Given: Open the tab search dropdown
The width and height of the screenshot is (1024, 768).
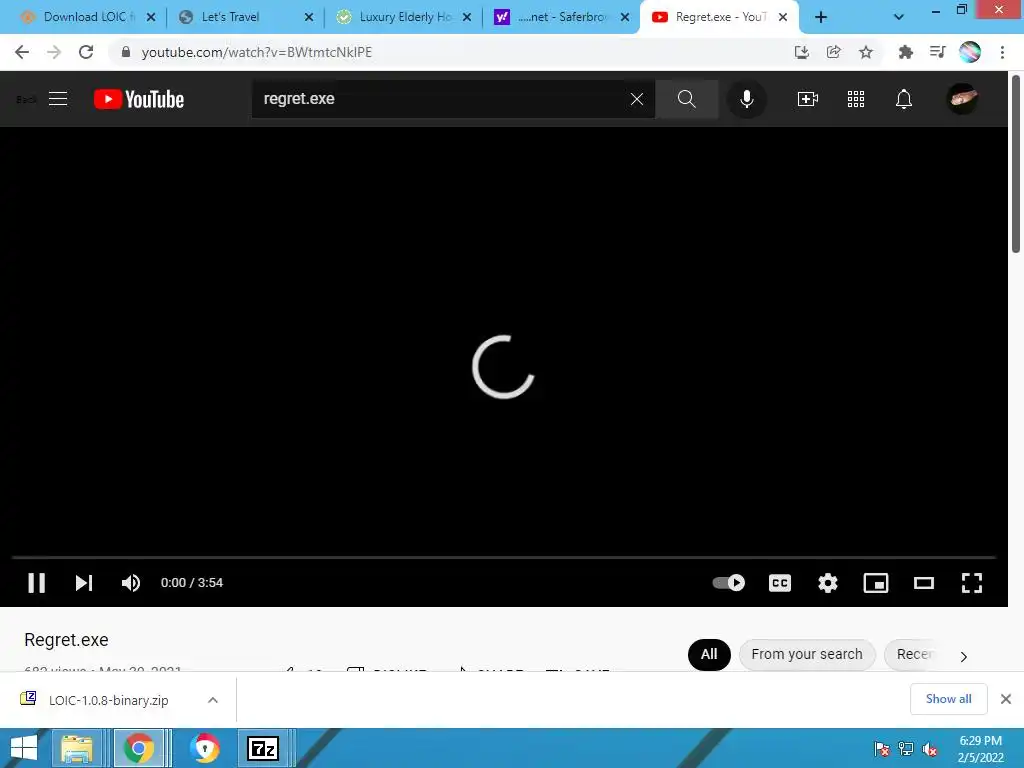Looking at the screenshot, I should [x=899, y=18].
